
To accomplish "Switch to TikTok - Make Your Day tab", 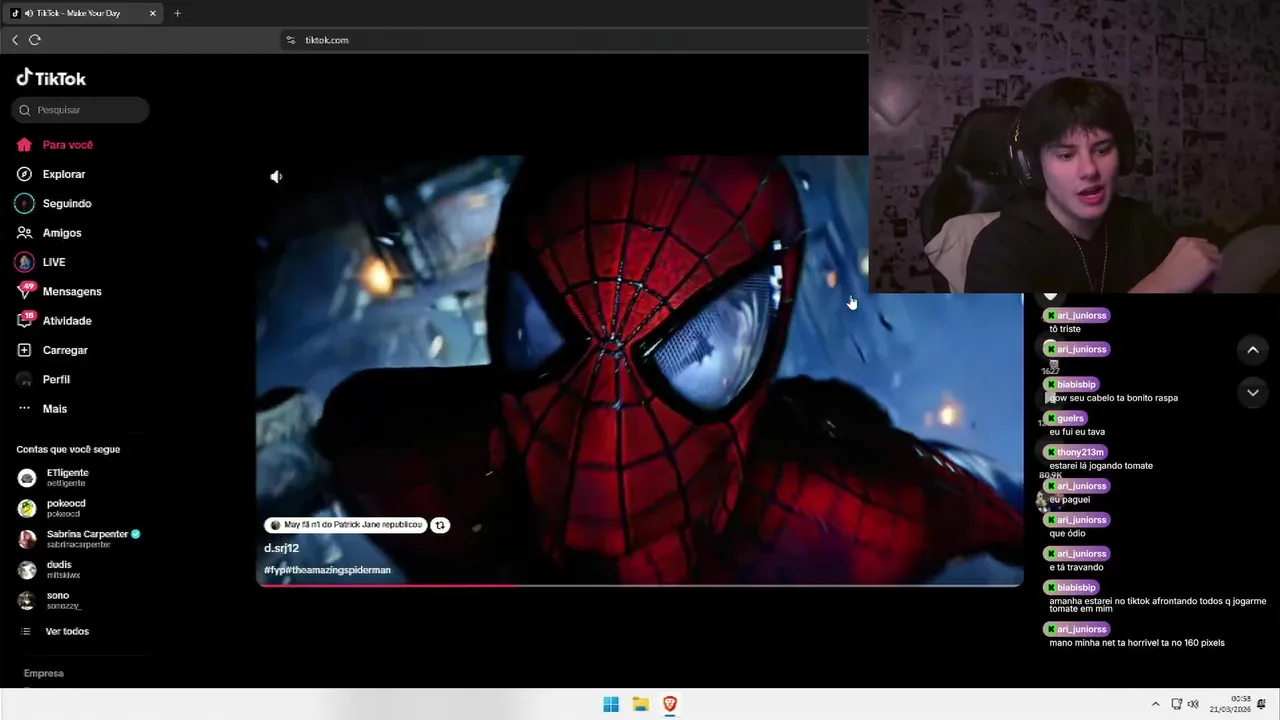I will 84,13.
